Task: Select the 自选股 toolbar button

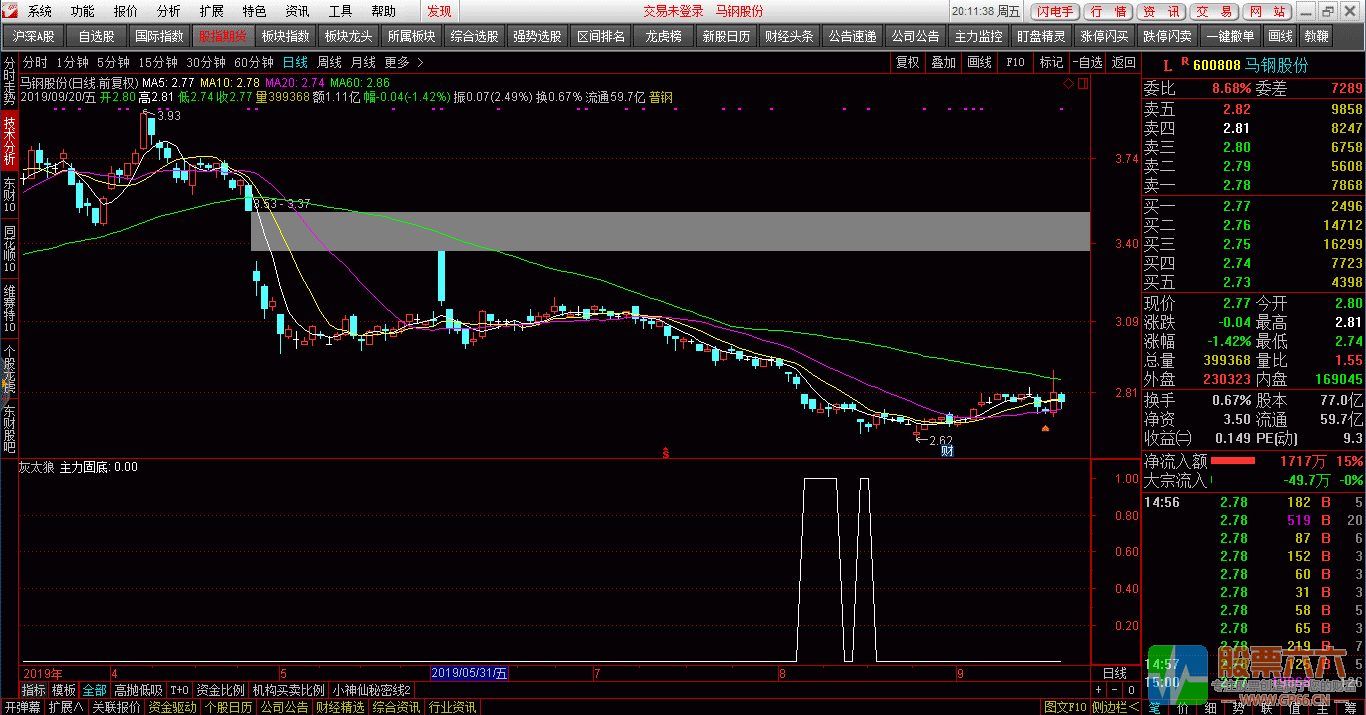Action: (x=97, y=36)
